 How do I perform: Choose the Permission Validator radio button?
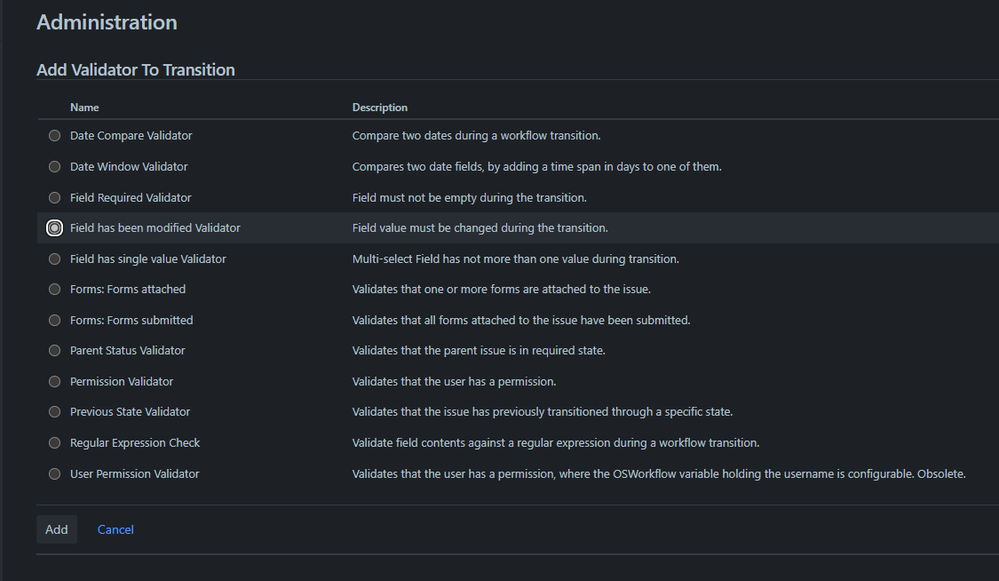pos(54,382)
